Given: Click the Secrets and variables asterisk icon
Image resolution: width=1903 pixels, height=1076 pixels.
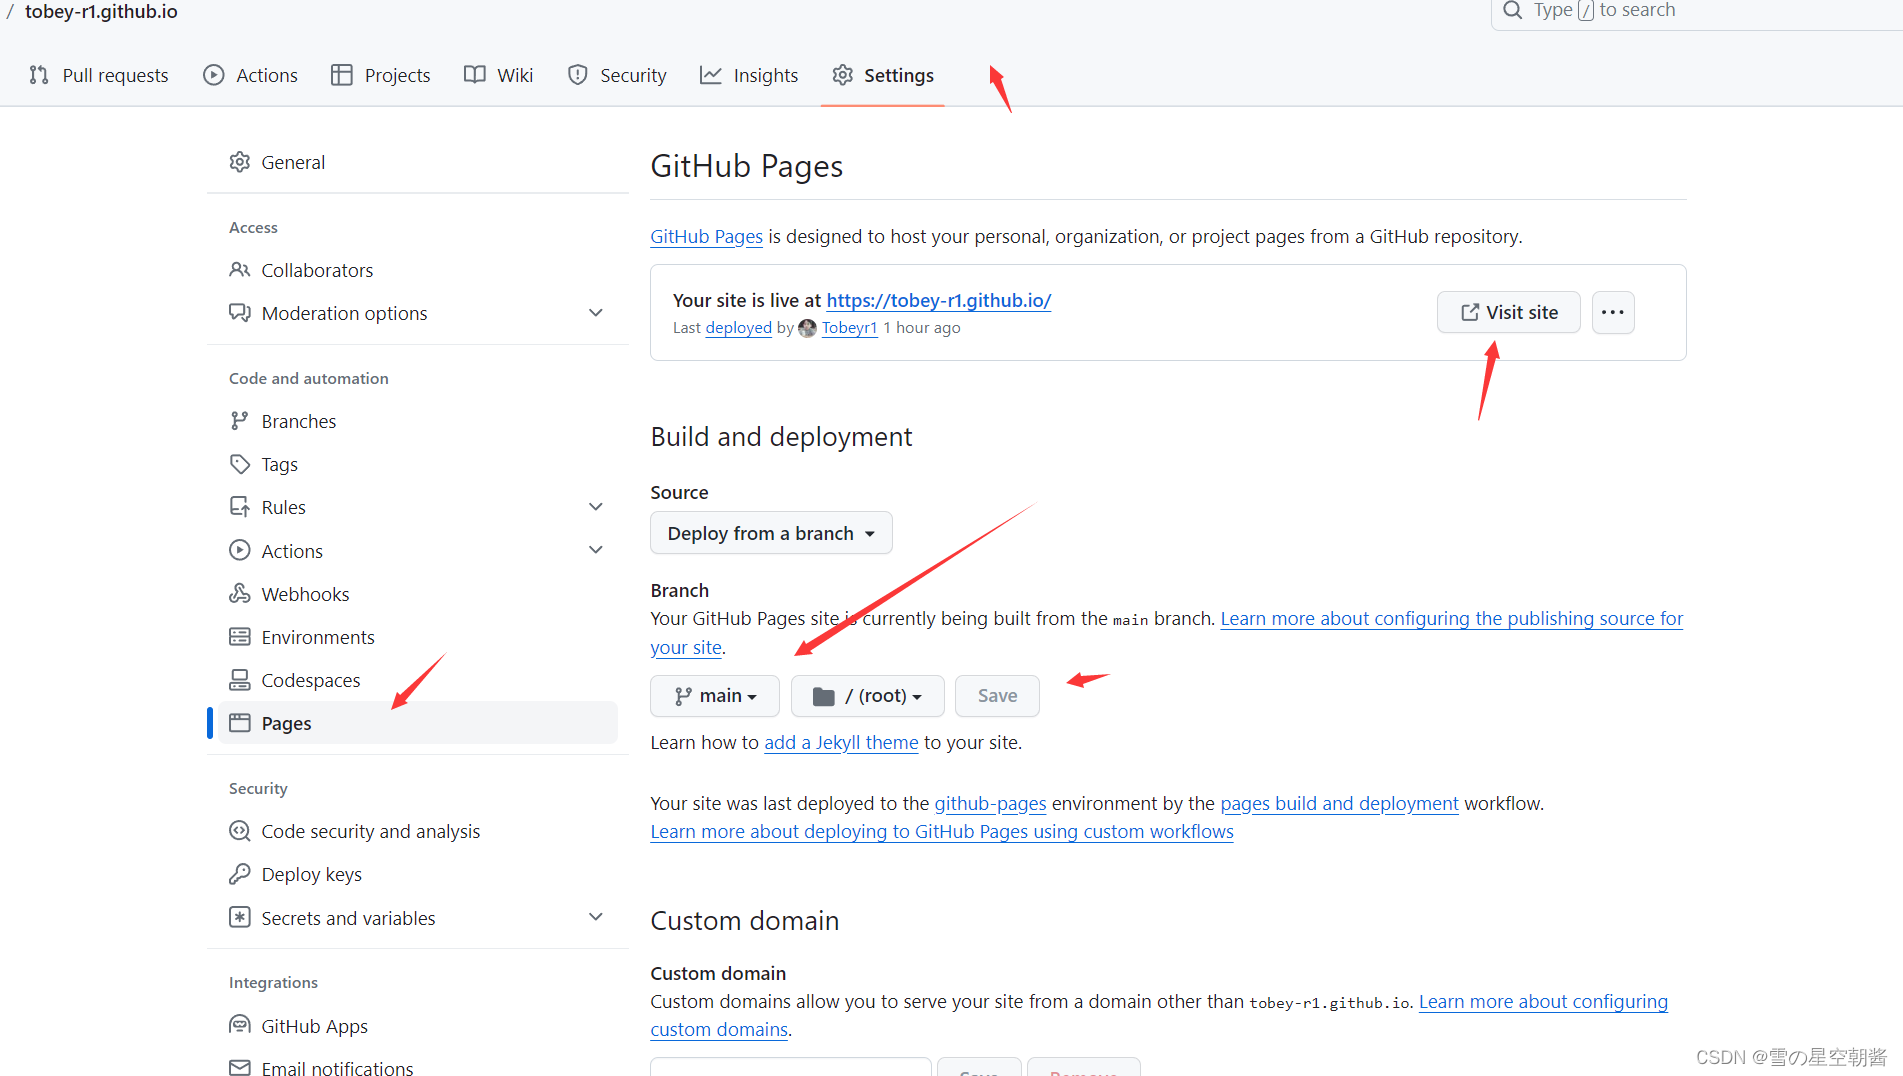Looking at the screenshot, I should pyautogui.click(x=240, y=917).
